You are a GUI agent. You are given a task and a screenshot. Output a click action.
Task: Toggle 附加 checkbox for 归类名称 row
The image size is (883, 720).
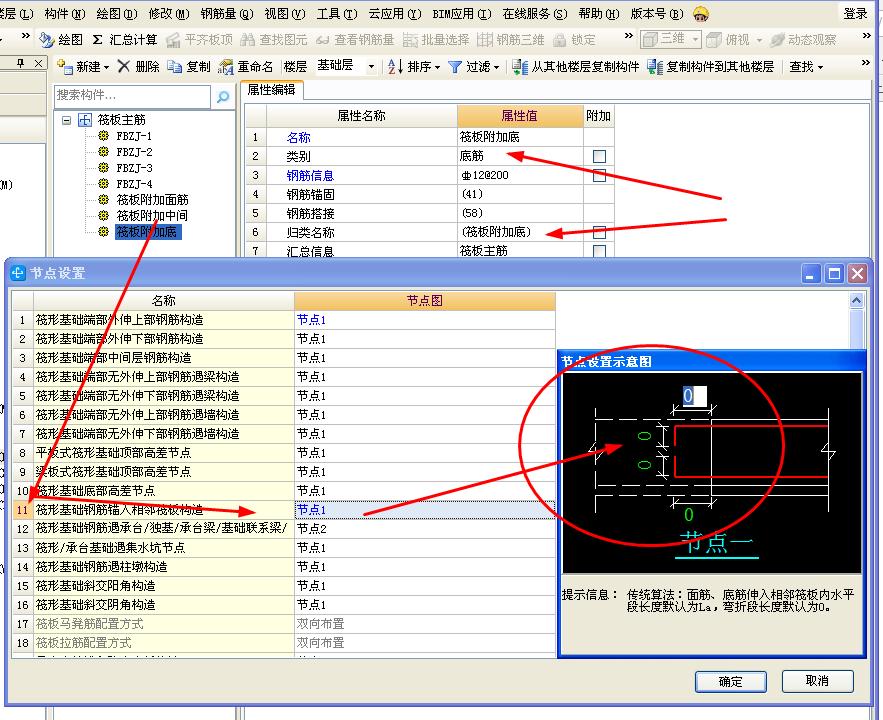[599, 232]
